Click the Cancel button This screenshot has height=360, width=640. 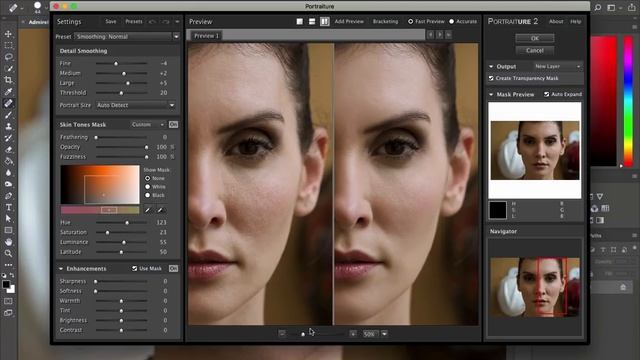coord(535,51)
